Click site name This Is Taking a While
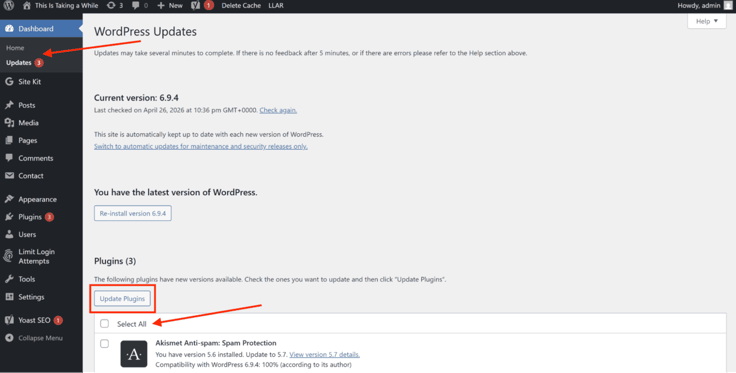The width and height of the screenshot is (736, 373). (67, 6)
